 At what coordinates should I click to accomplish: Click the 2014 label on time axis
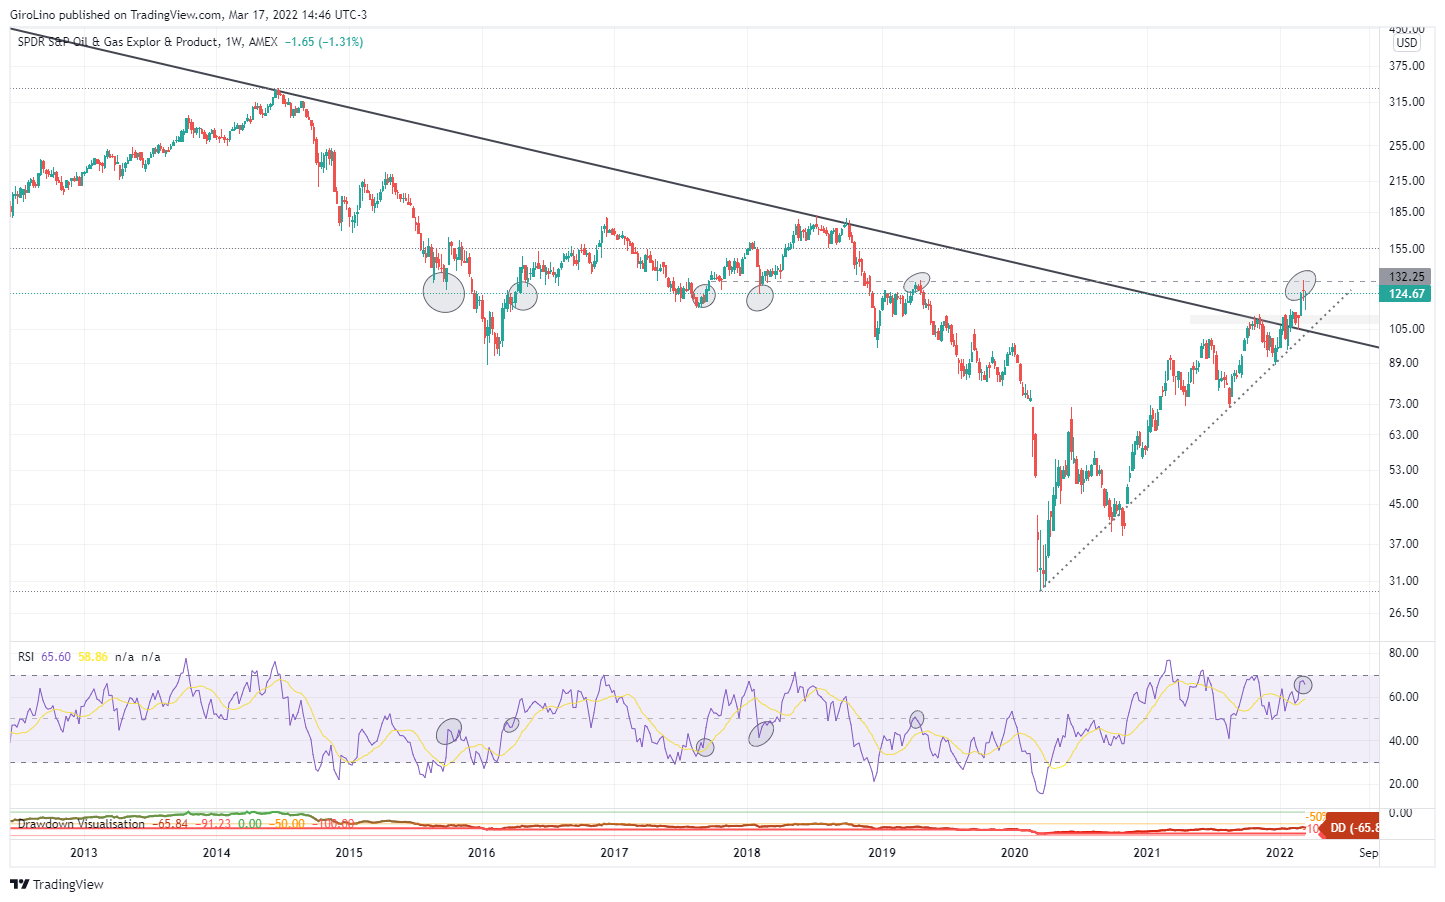[x=216, y=853]
